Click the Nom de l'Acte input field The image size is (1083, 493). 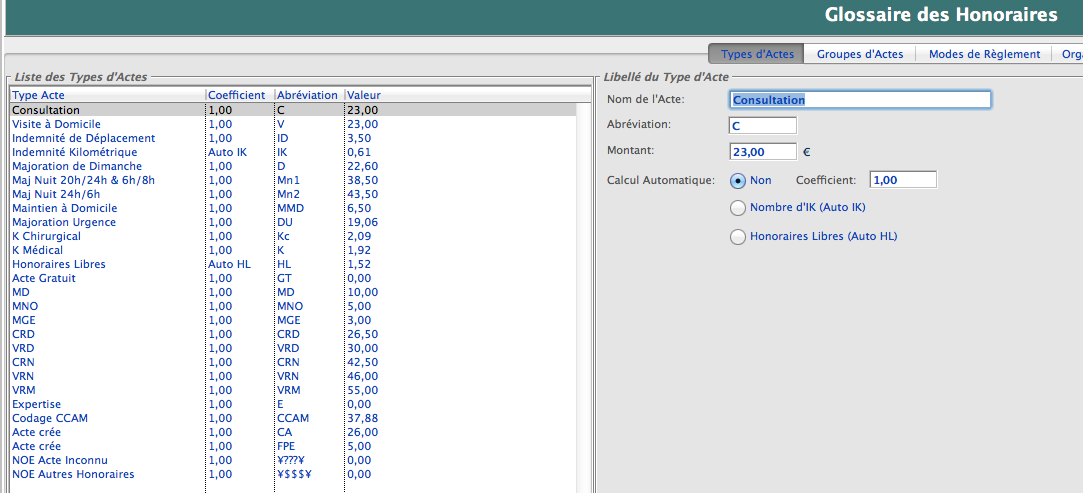click(860, 100)
